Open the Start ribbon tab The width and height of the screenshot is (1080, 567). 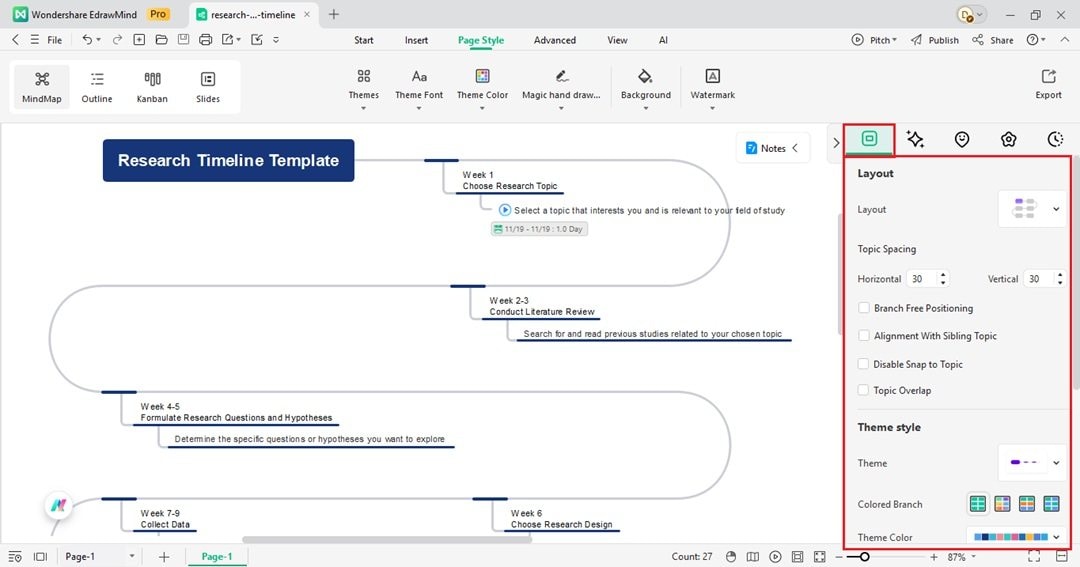point(364,40)
